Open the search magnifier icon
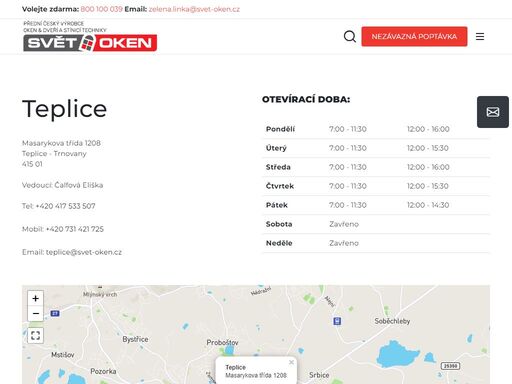Screen dimensions: 512x384 pyautogui.click(x=350, y=36)
